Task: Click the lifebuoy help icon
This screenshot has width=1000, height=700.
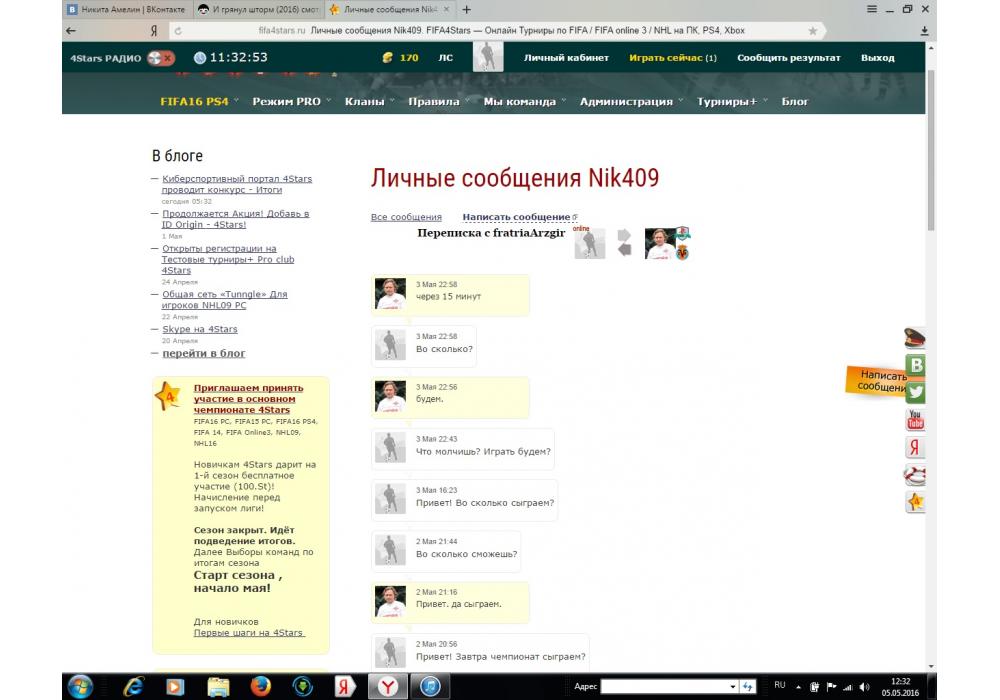Action: point(915,475)
